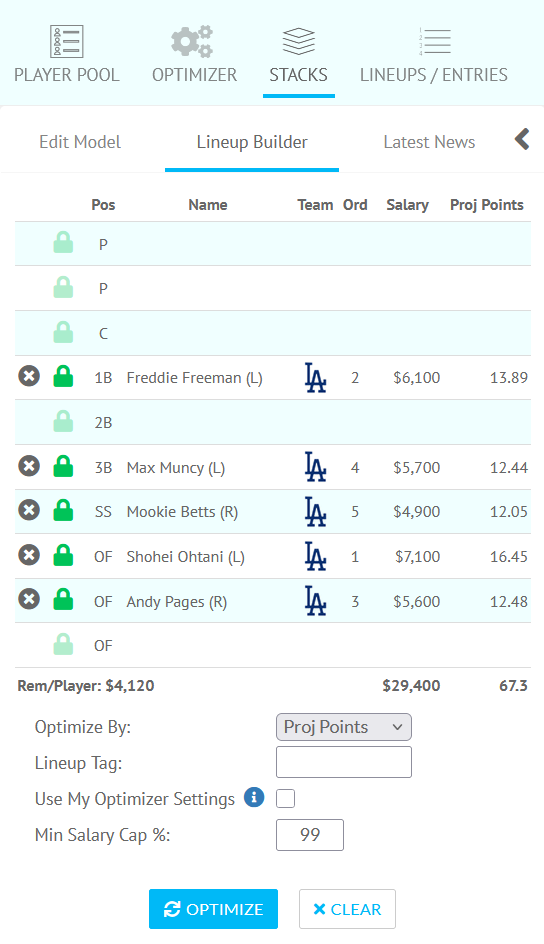
Task: Open the Player Pool section
Action: (x=67, y=55)
